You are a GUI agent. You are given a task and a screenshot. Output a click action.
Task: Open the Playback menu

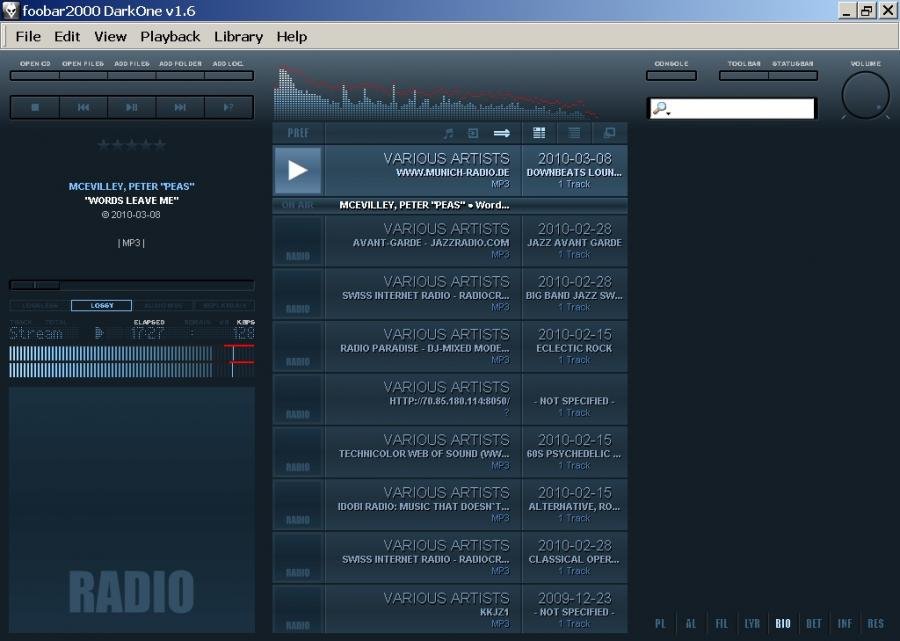pos(170,37)
